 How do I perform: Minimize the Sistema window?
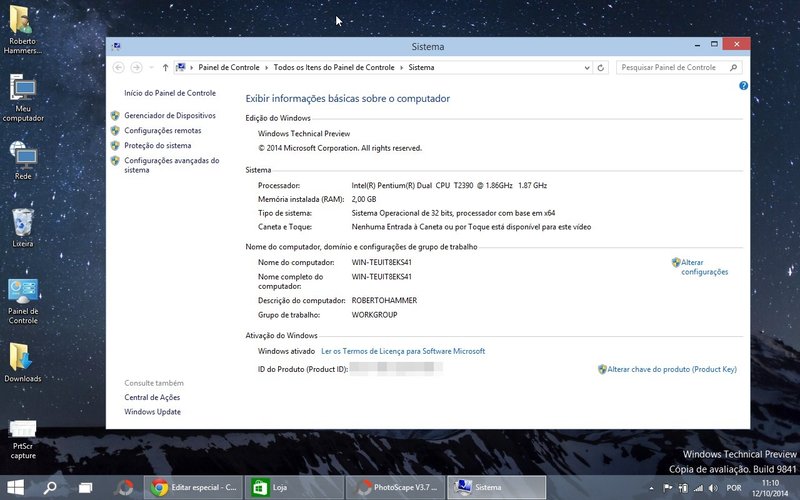tap(697, 45)
